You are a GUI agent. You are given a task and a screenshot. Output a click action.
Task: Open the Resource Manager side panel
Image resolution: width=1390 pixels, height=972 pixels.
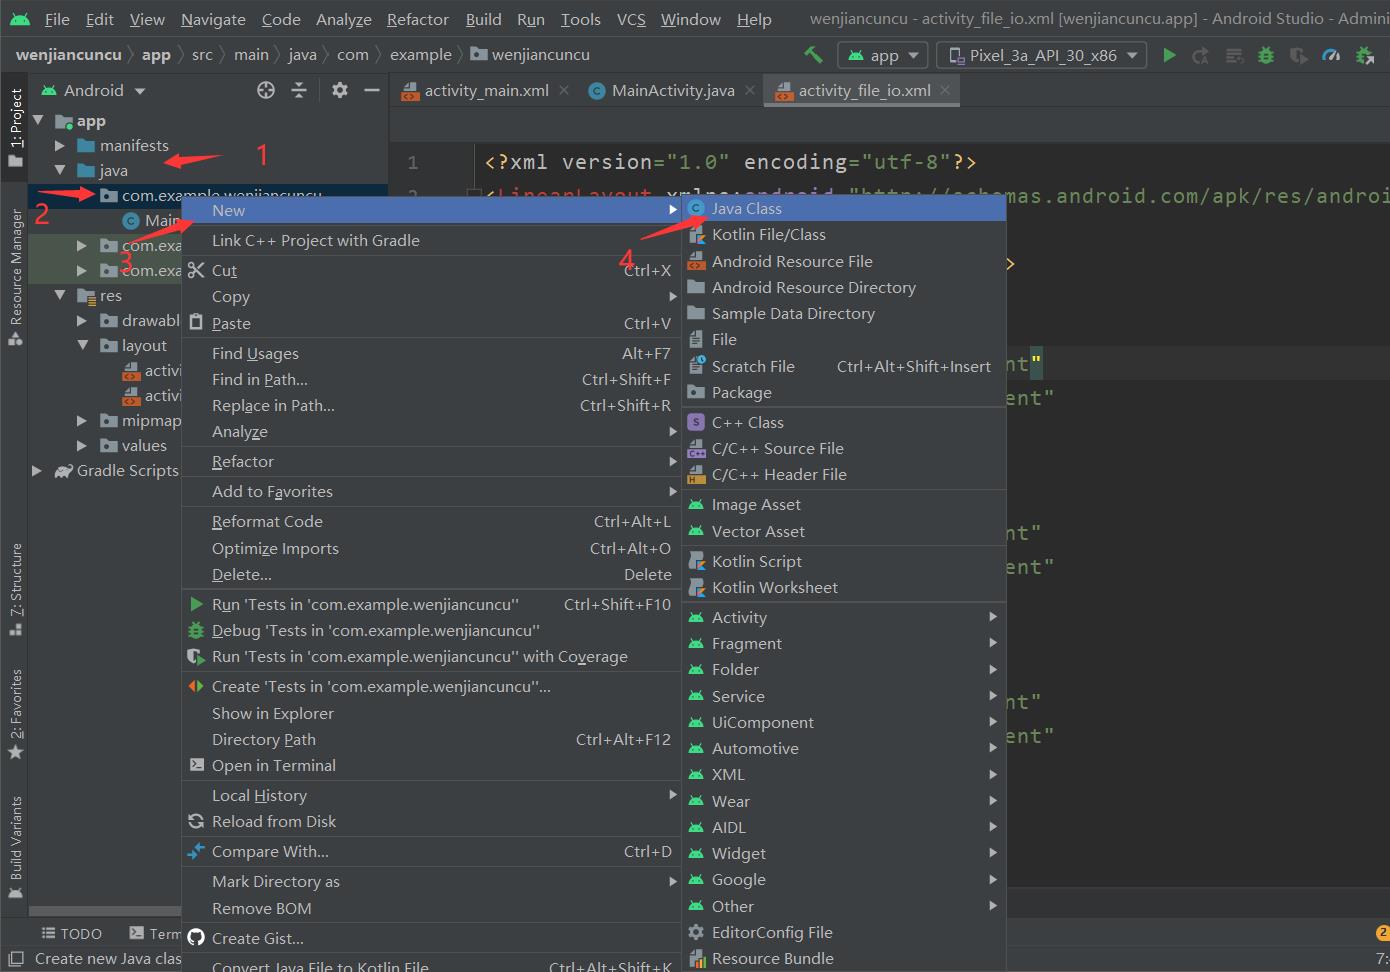pos(15,277)
